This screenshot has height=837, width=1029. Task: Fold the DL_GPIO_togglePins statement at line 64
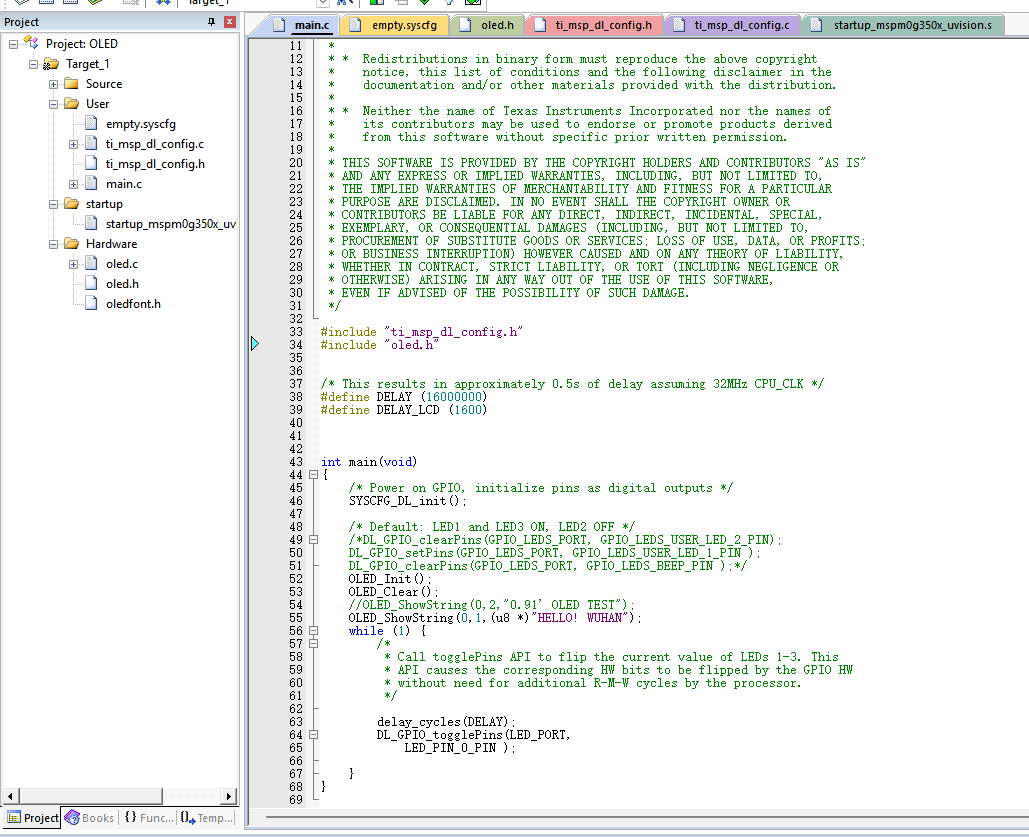(x=314, y=735)
